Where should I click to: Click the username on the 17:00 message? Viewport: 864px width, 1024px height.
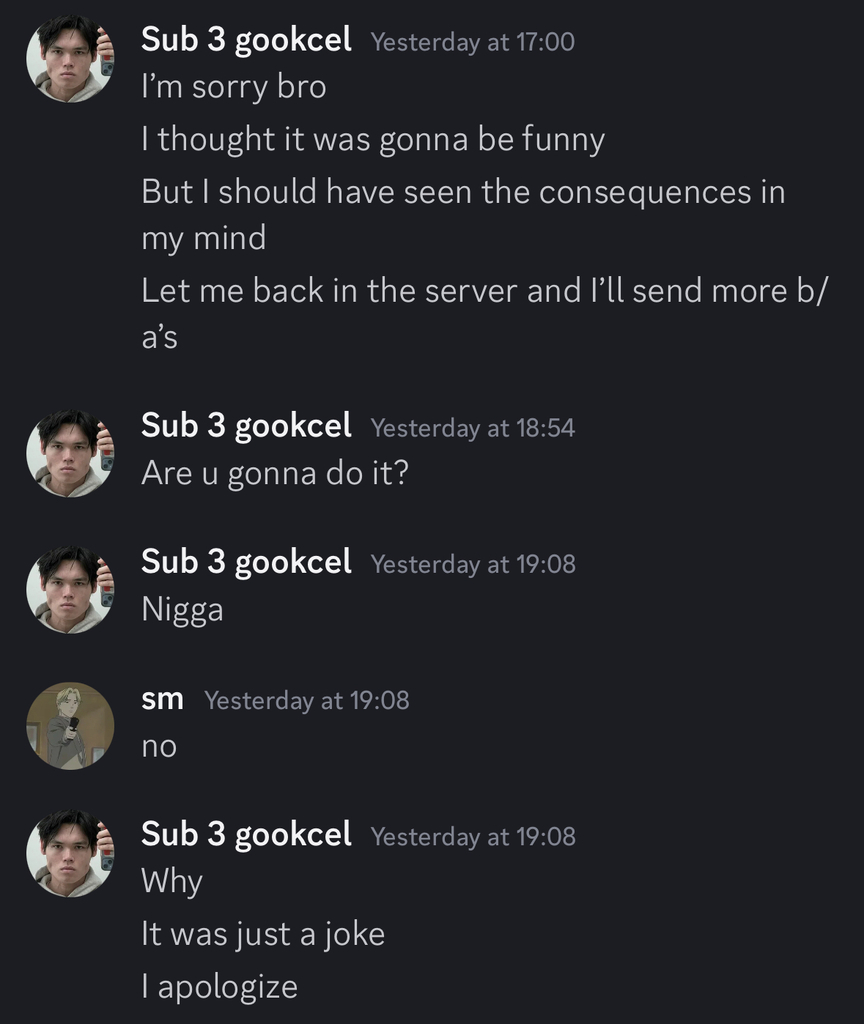[x=246, y=40]
